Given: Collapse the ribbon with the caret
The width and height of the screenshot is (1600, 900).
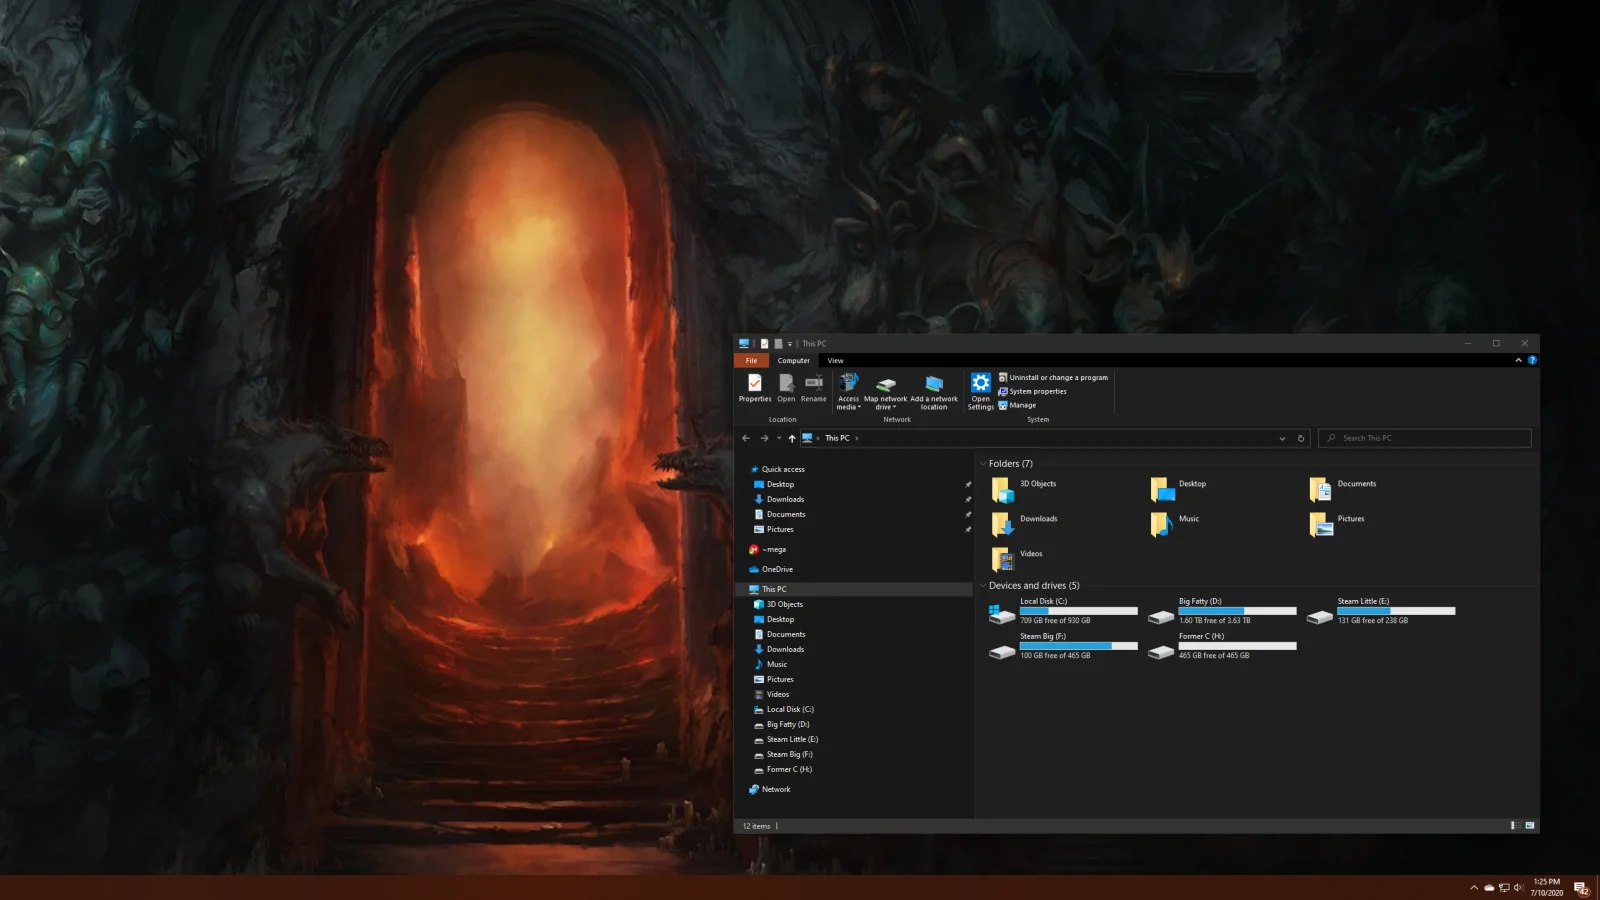Looking at the screenshot, I should click(x=1518, y=360).
